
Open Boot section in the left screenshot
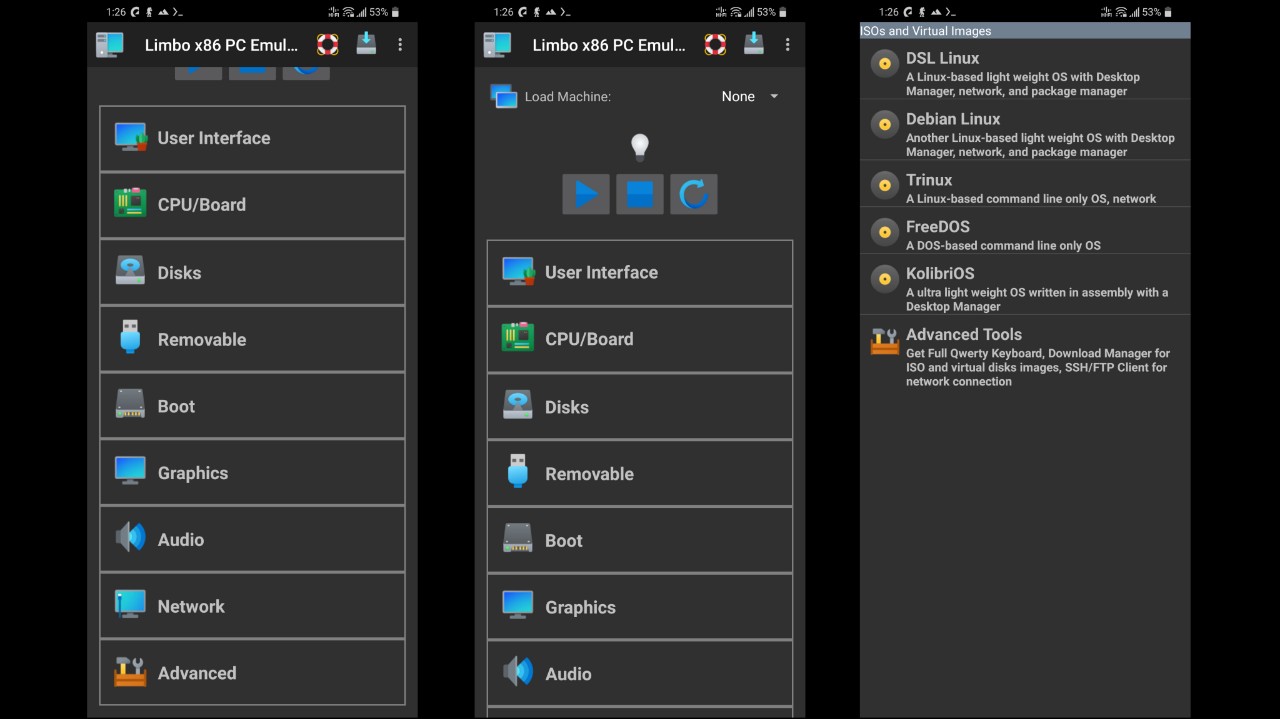(x=252, y=406)
